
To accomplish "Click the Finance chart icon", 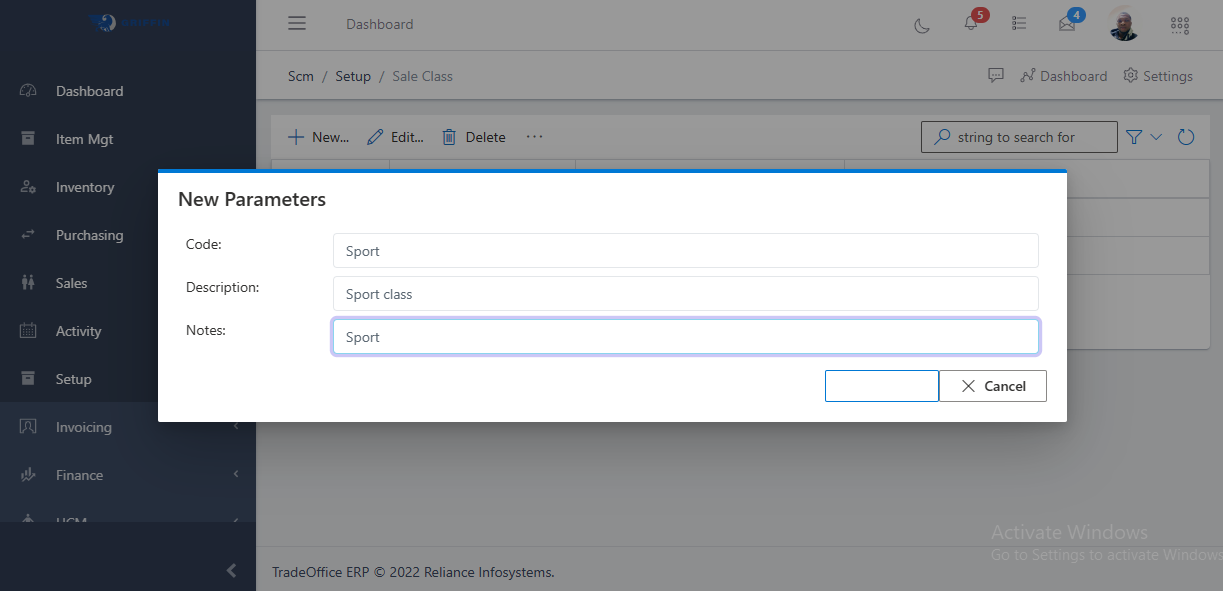I will (28, 475).
